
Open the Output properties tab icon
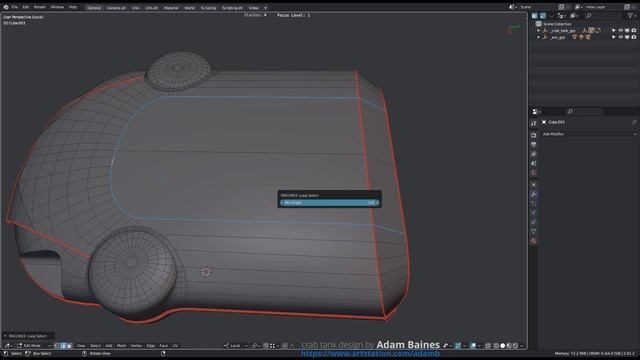(x=533, y=144)
